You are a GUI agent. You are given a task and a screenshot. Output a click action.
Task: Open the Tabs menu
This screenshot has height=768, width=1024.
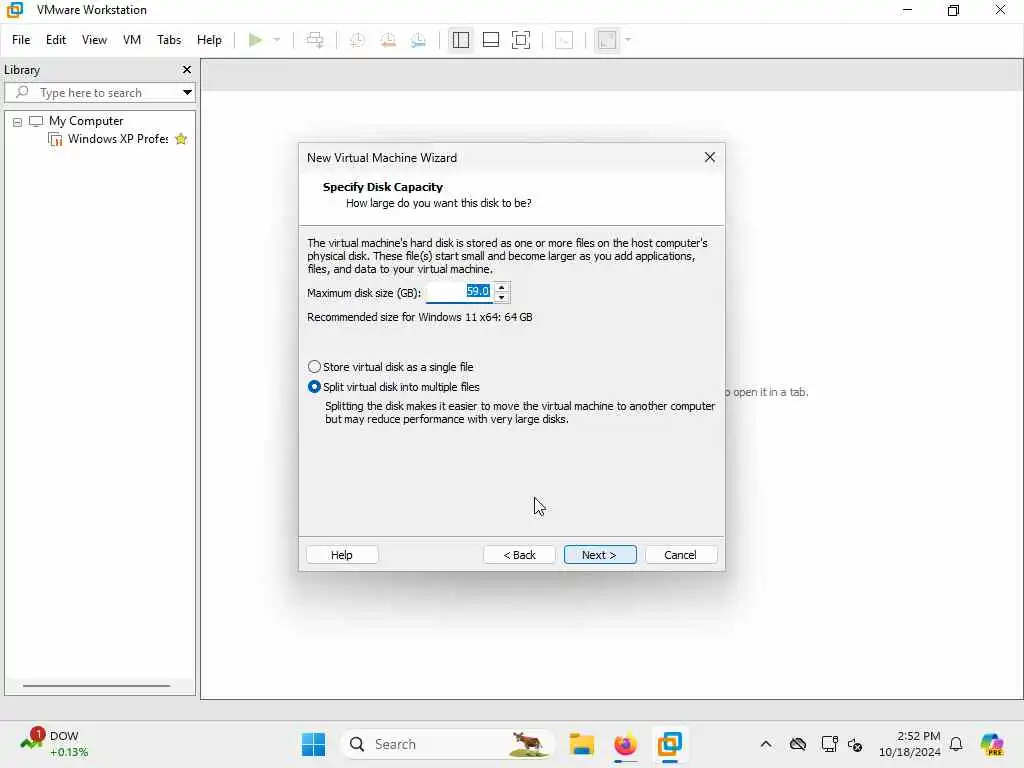pyautogui.click(x=168, y=40)
